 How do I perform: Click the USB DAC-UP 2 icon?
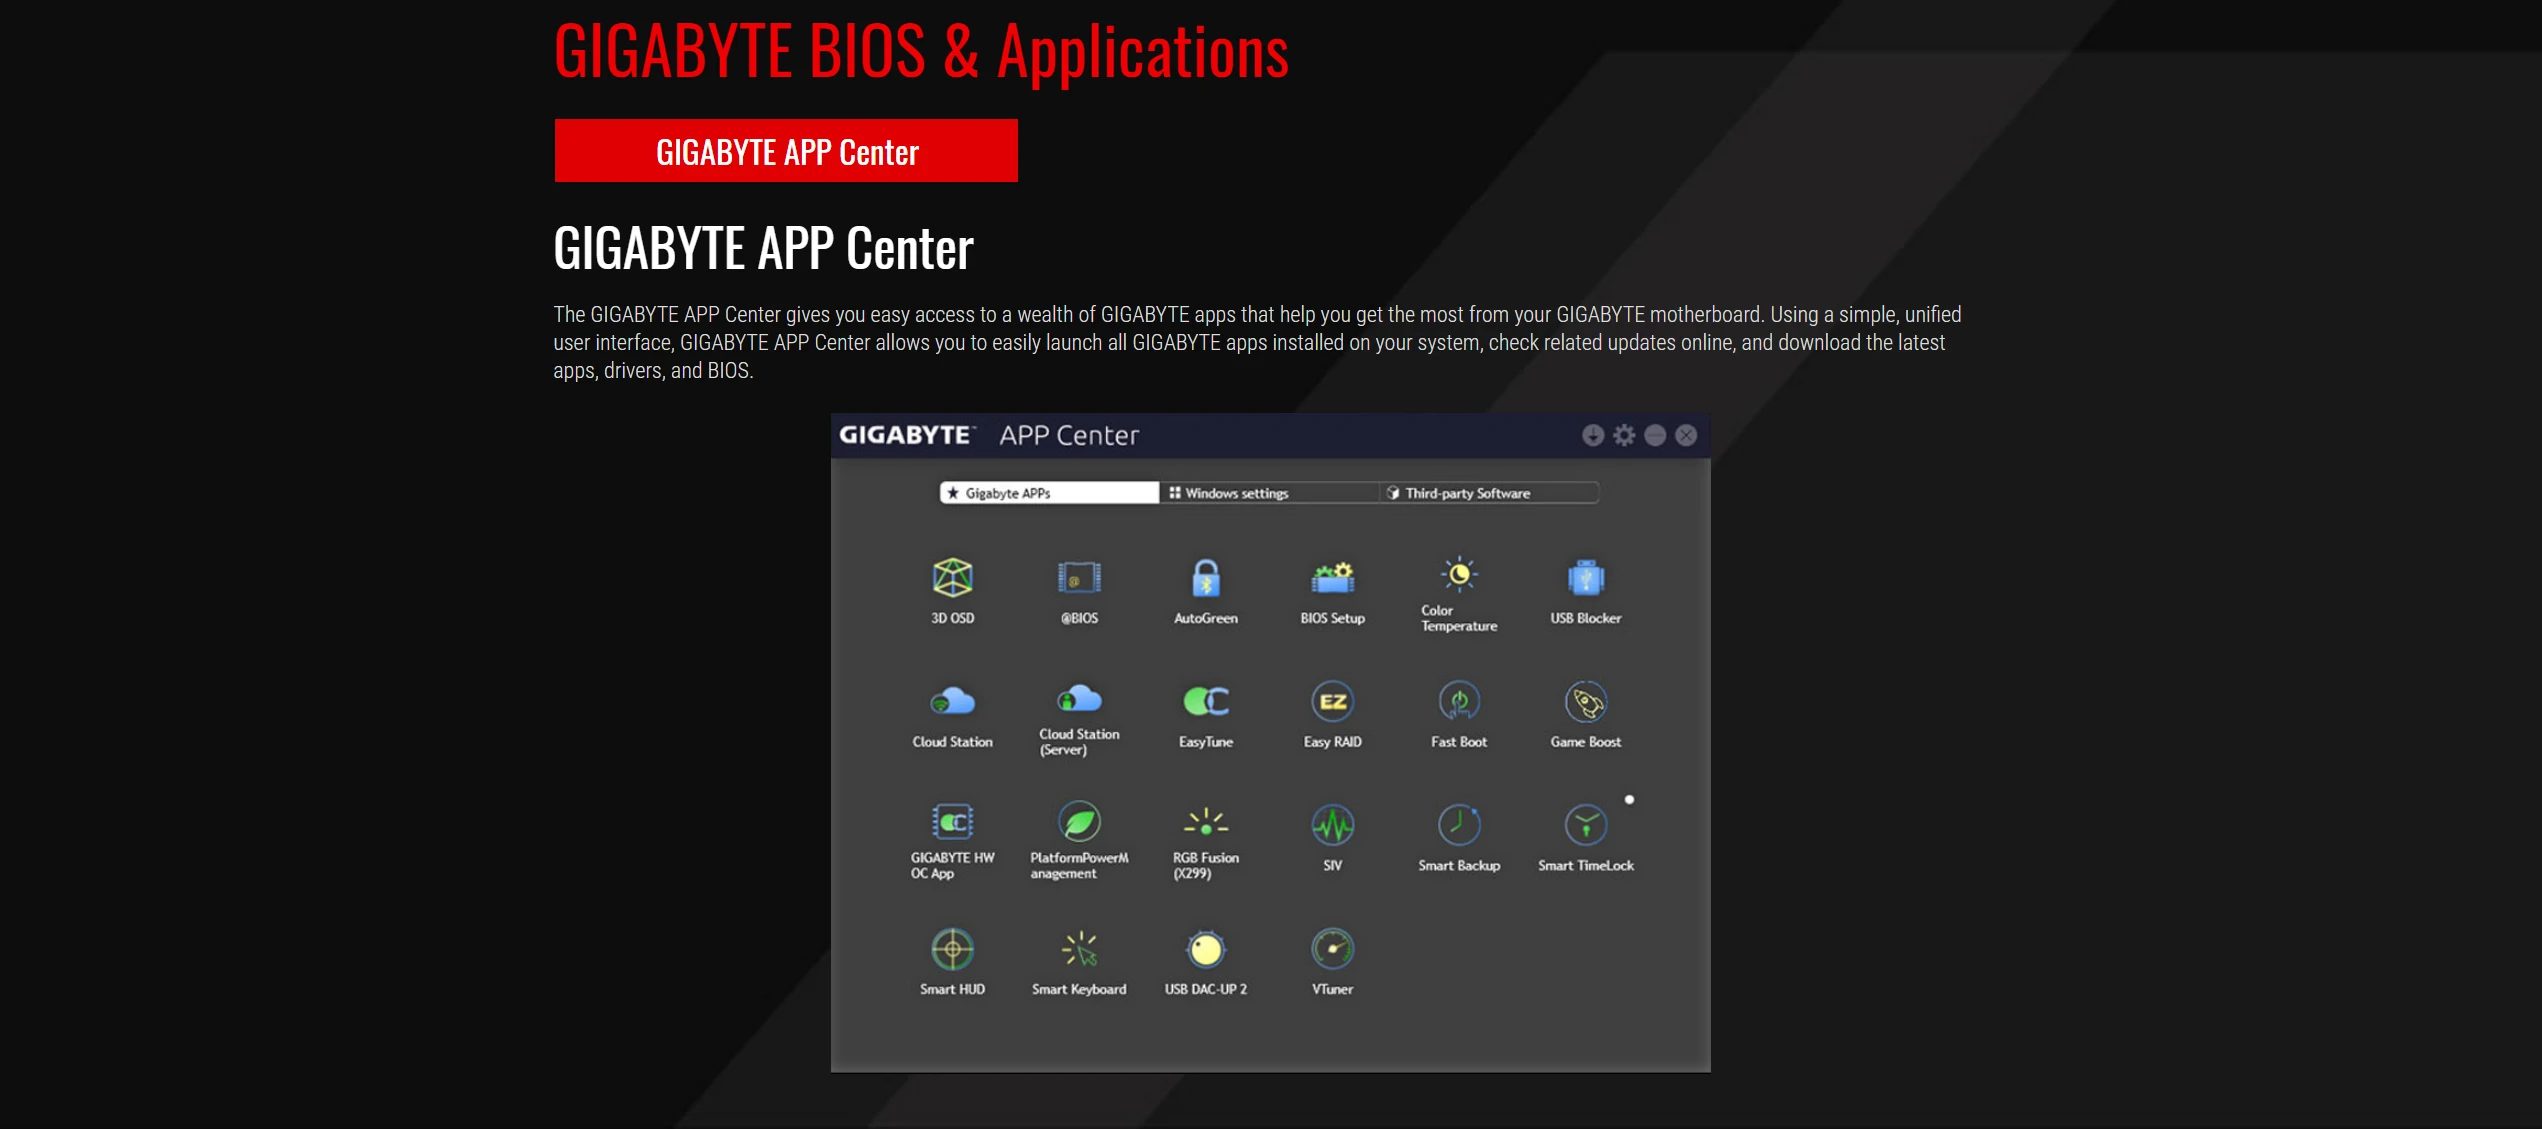point(1206,949)
